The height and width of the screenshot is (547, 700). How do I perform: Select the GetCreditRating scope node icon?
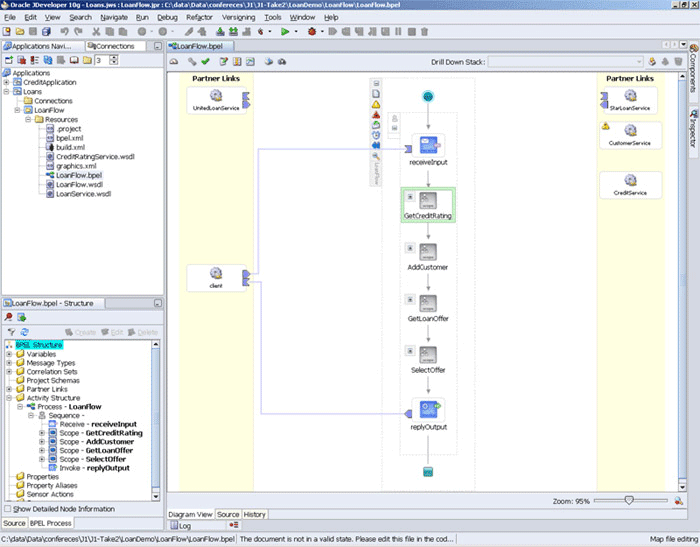[x=428, y=201]
